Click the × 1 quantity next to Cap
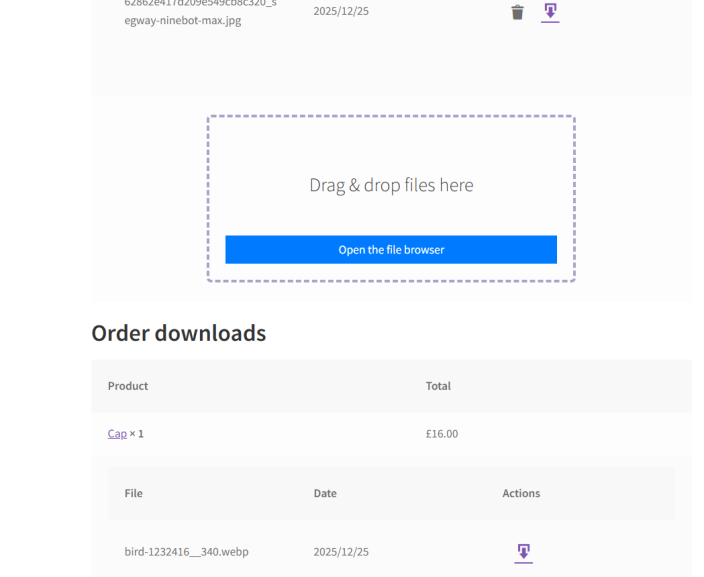 click(137, 434)
